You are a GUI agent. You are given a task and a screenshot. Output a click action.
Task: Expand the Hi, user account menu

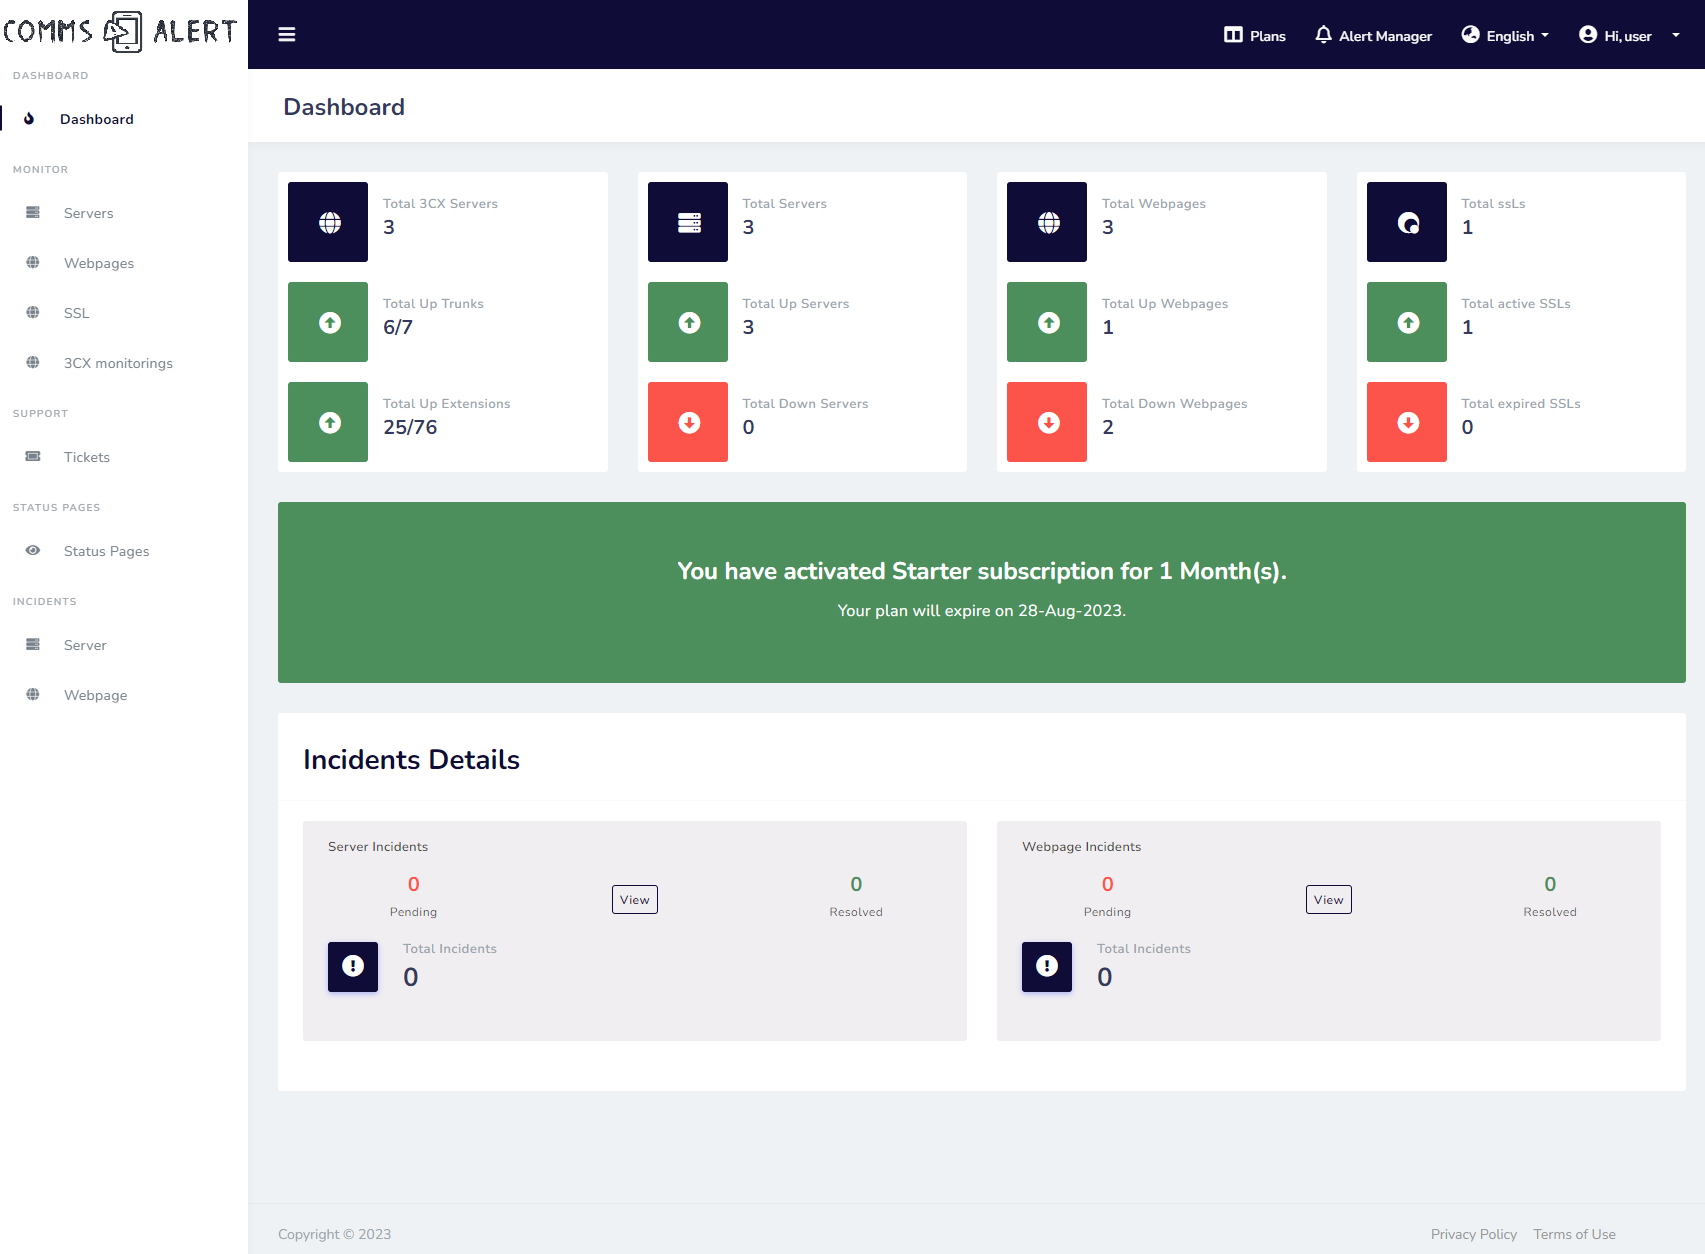click(x=1628, y=36)
